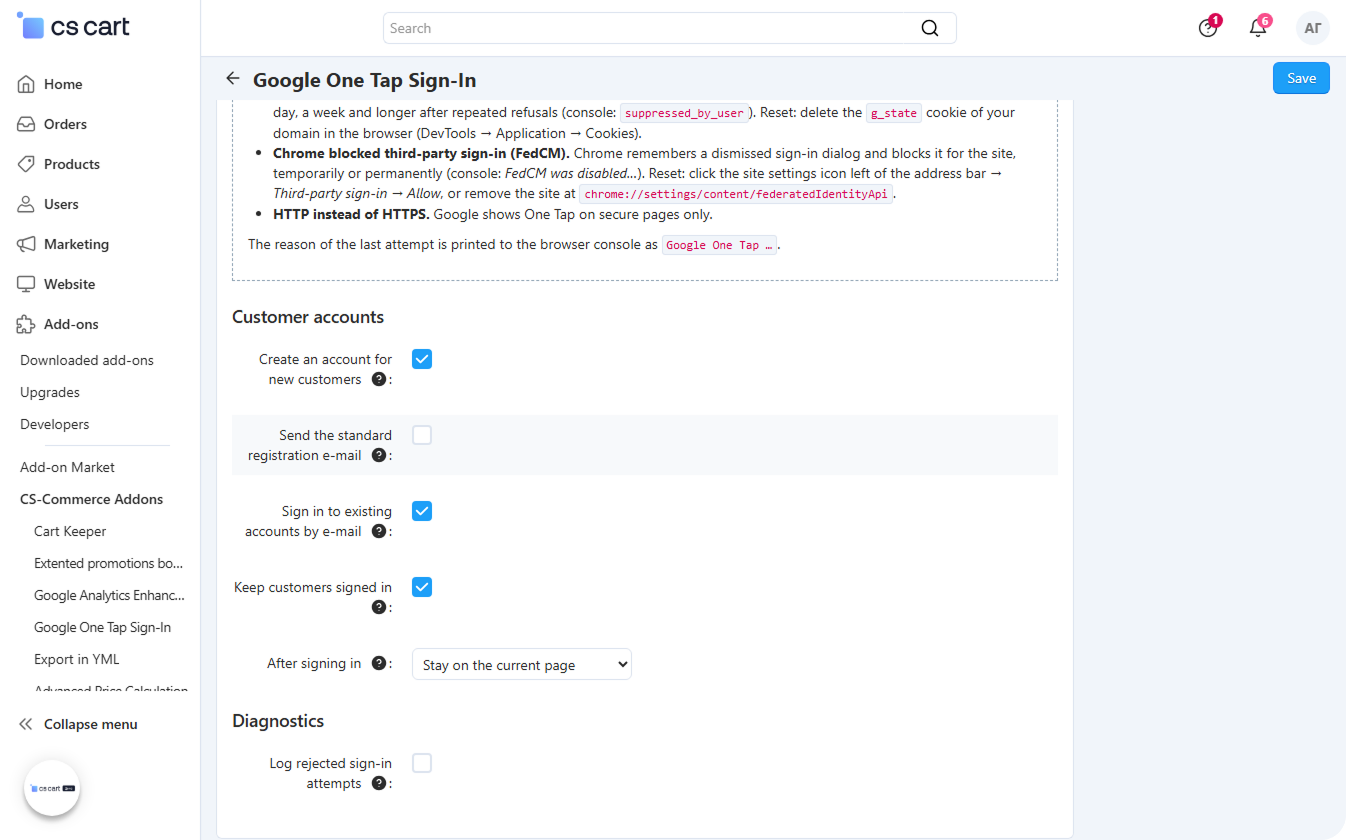Open Extented promotions add-on
The image size is (1346, 840).
109,563
